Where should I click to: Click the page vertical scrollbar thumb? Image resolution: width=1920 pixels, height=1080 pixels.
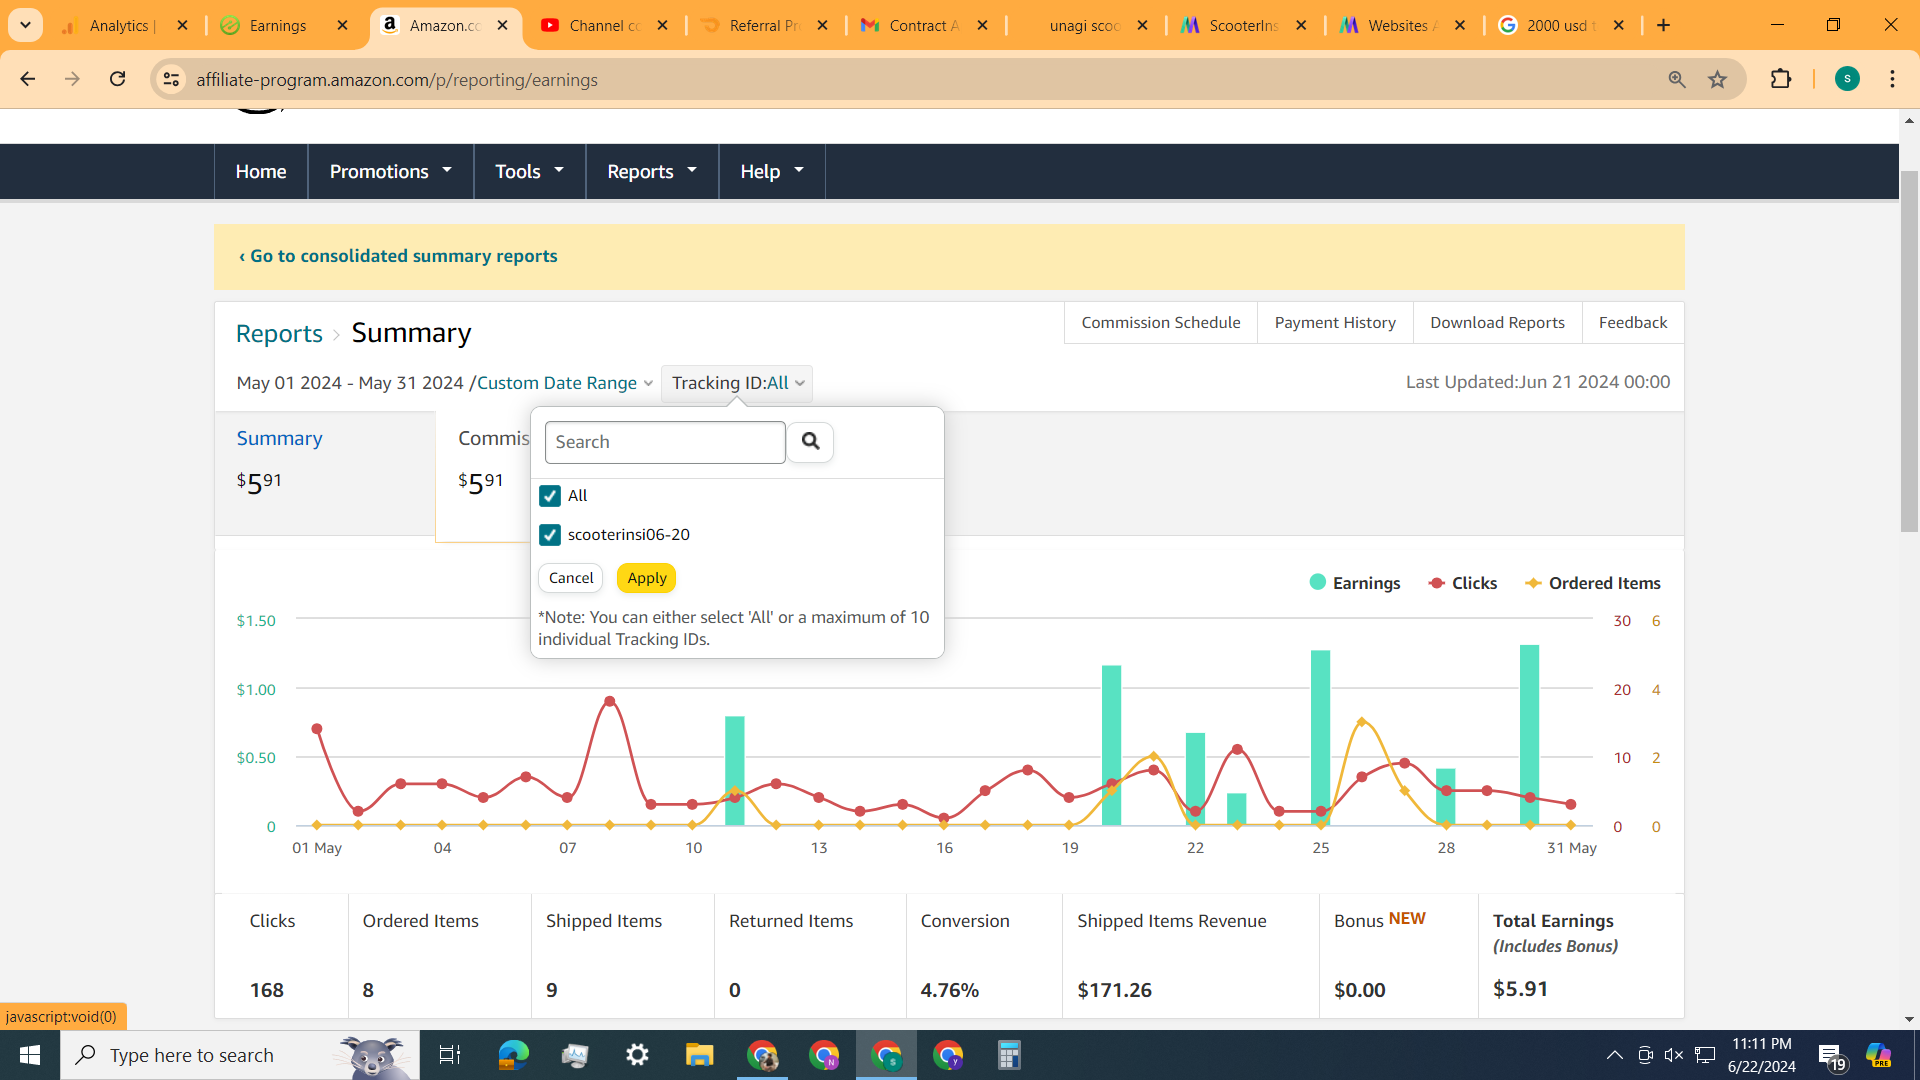click(1909, 350)
